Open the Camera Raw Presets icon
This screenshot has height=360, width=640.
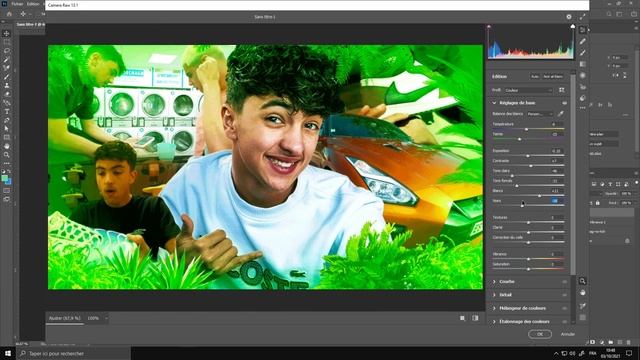pyautogui.click(x=582, y=98)
